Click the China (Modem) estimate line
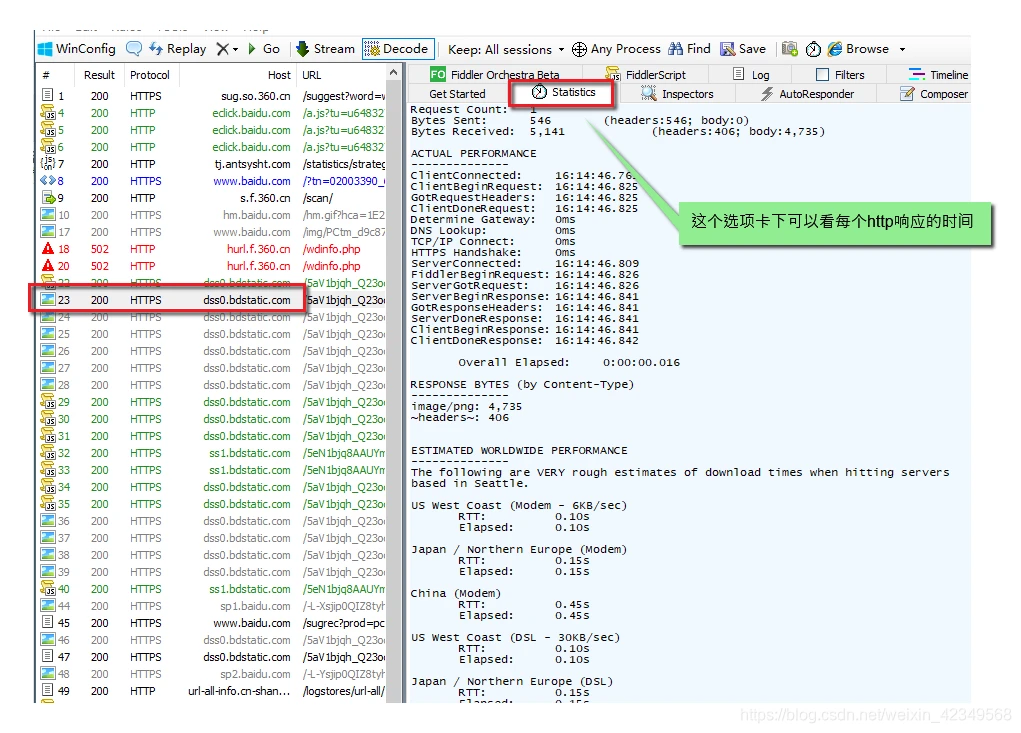 coord(456,593)
